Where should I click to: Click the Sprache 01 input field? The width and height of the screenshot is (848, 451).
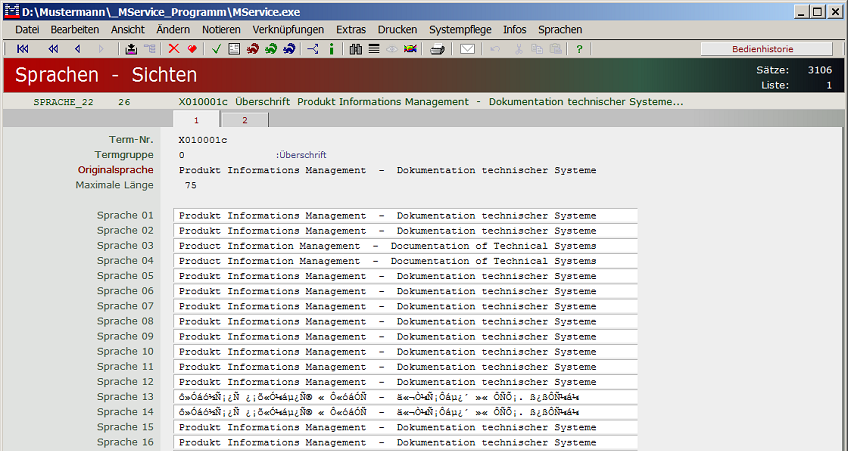point(405,216)
